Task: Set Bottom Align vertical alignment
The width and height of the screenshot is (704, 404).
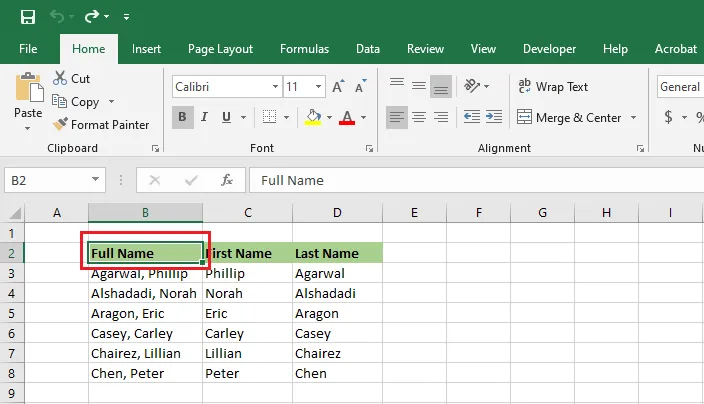Action: click(441, 86)
